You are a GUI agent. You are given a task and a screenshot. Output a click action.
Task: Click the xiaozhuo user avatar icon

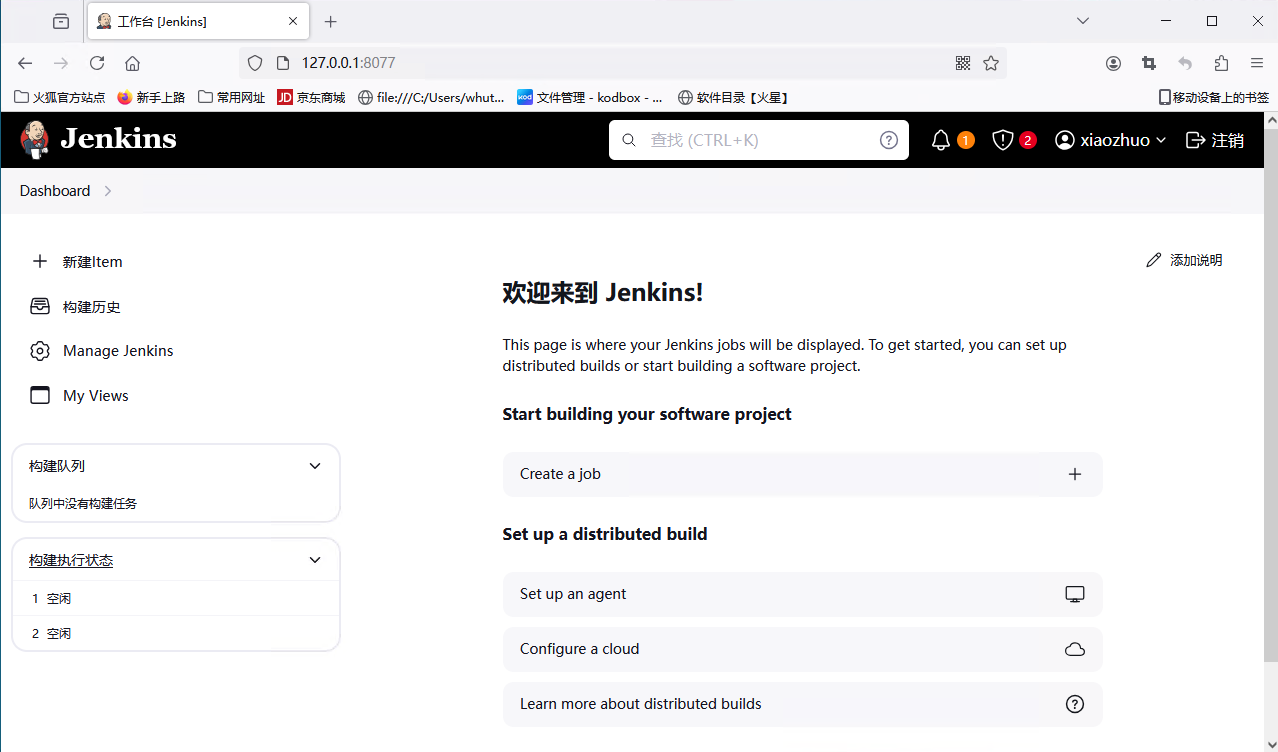coord(1065,140)
